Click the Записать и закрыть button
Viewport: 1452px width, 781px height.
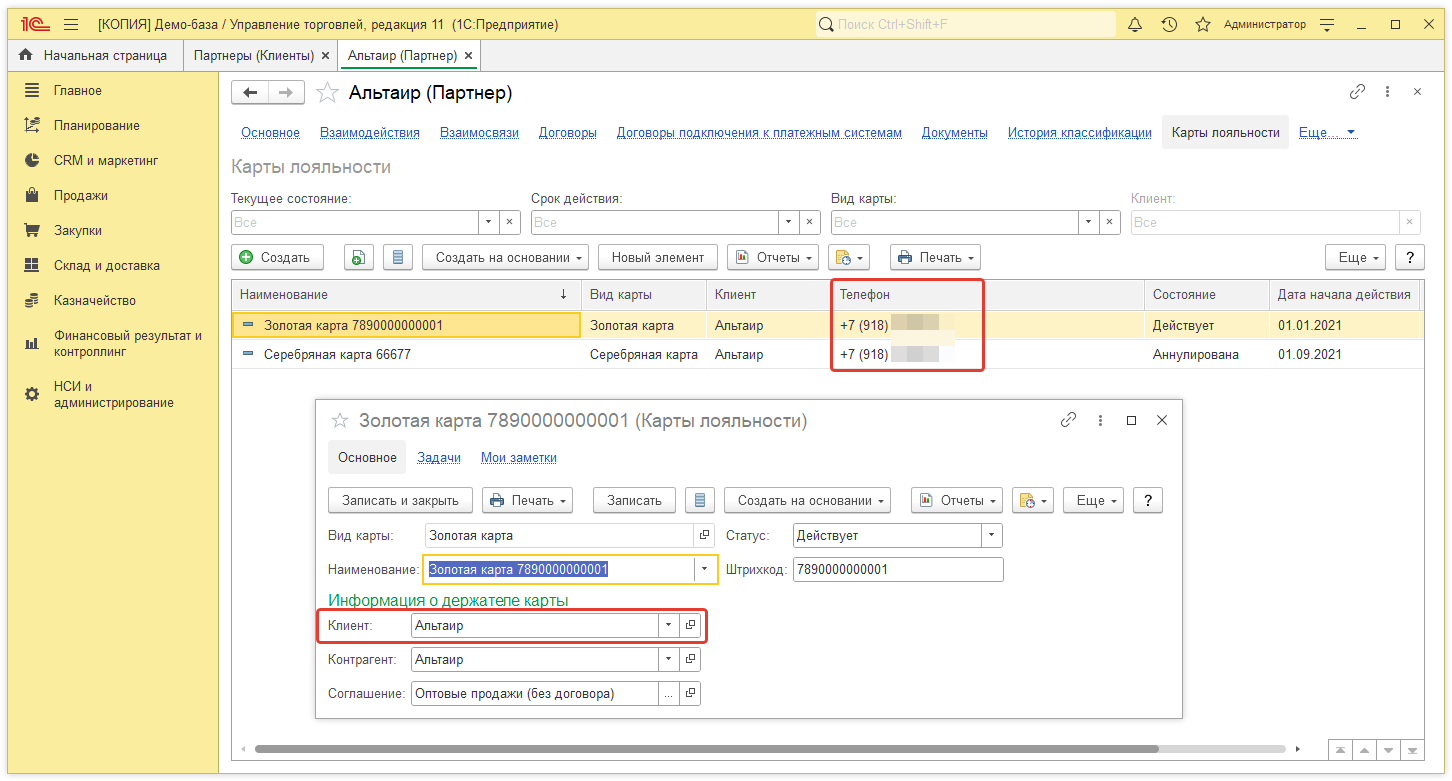[400, 501]
